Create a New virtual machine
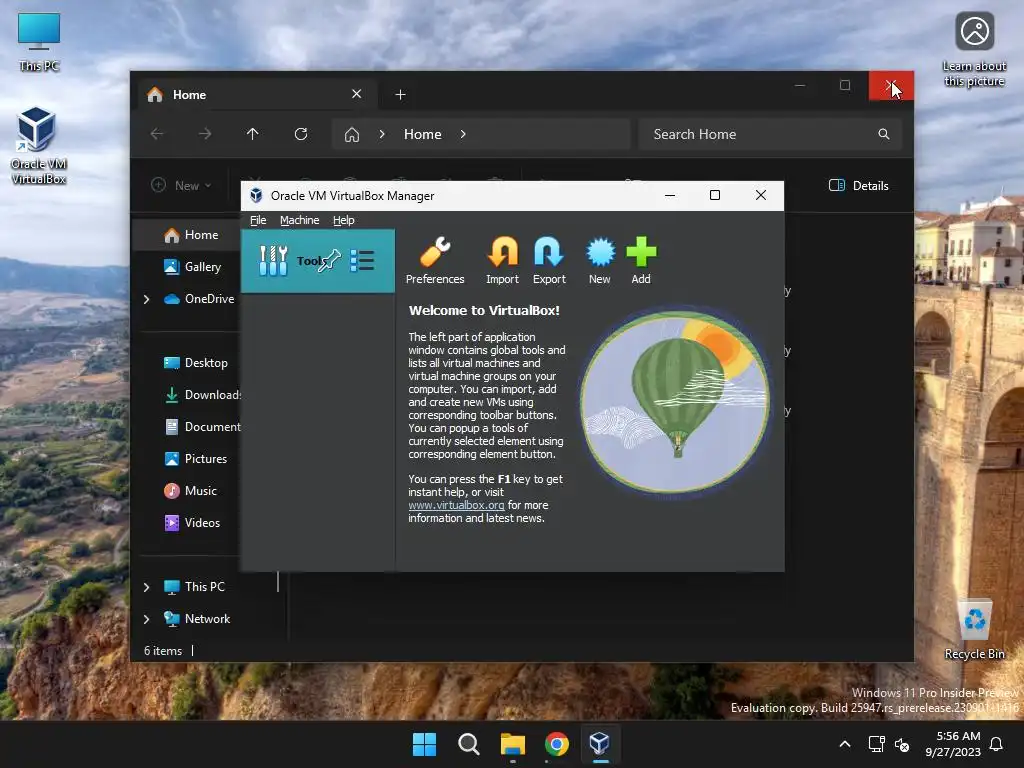 click(600, 261)
